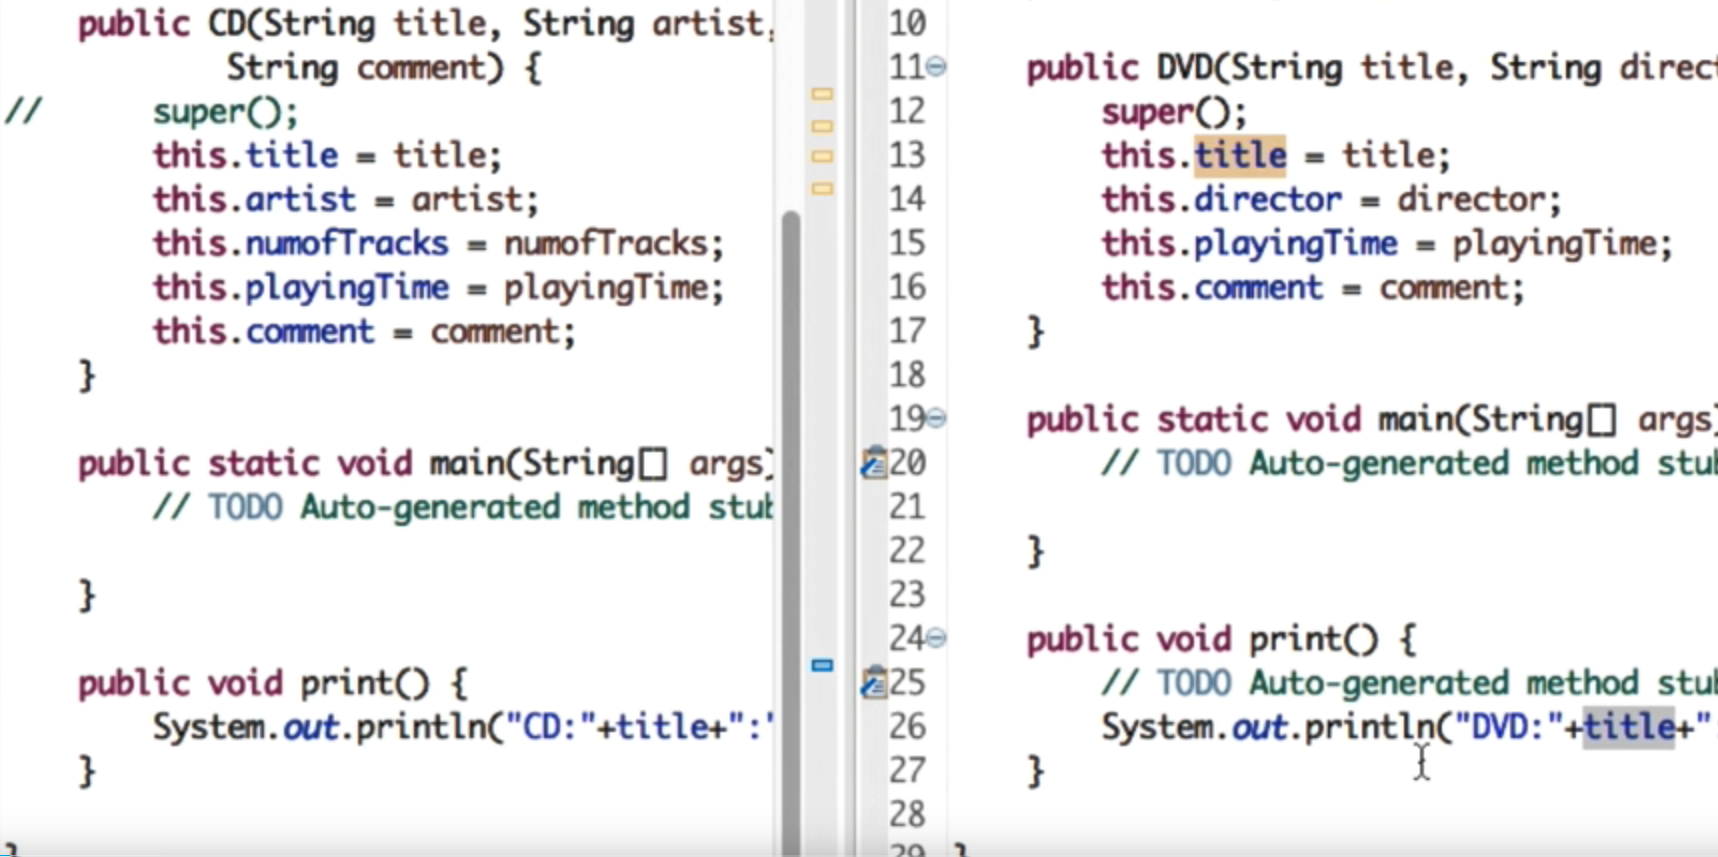This screenshot has width=1718, height=857.
Task: Click TODO comment on line 20
Action: pyautogui.click(x=1409, y=464)
